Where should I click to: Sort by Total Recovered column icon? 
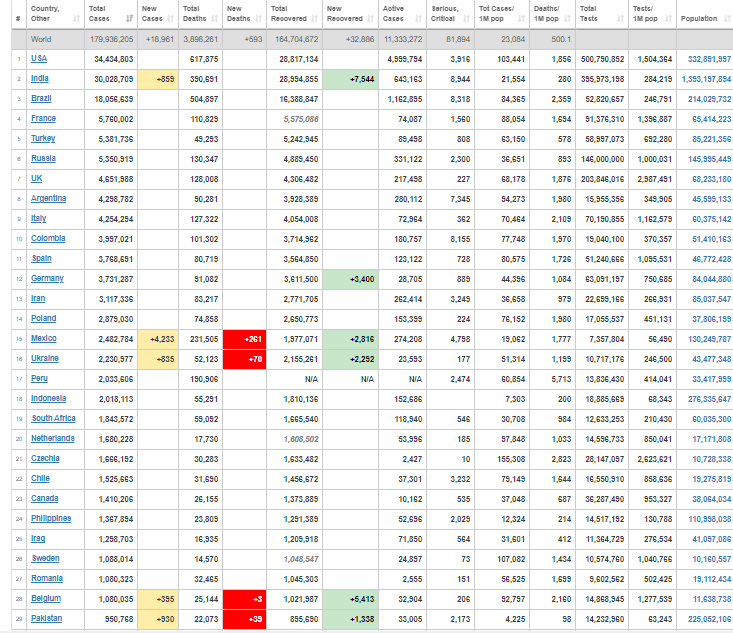tap(315, 19)
